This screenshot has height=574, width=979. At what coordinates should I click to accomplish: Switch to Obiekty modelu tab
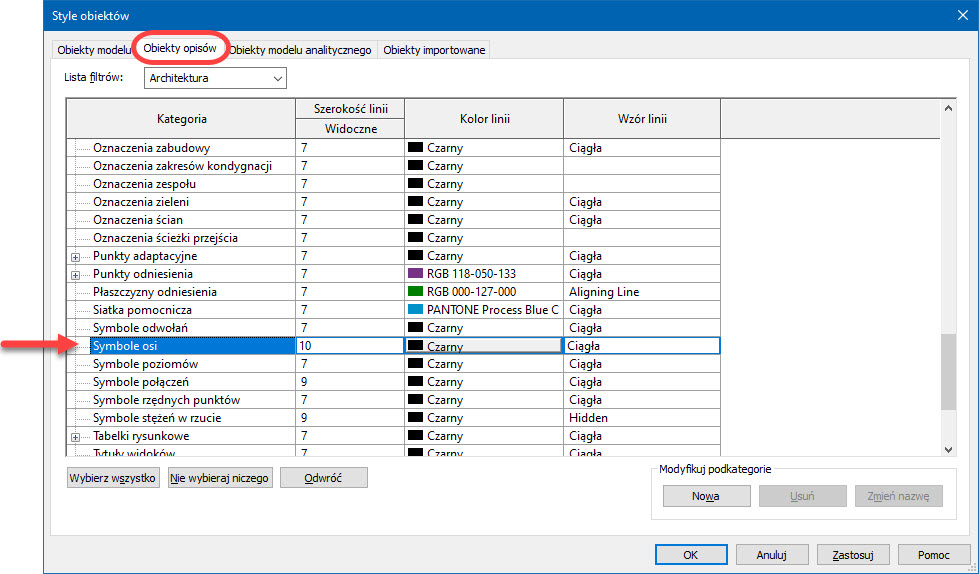pos(92,50)
